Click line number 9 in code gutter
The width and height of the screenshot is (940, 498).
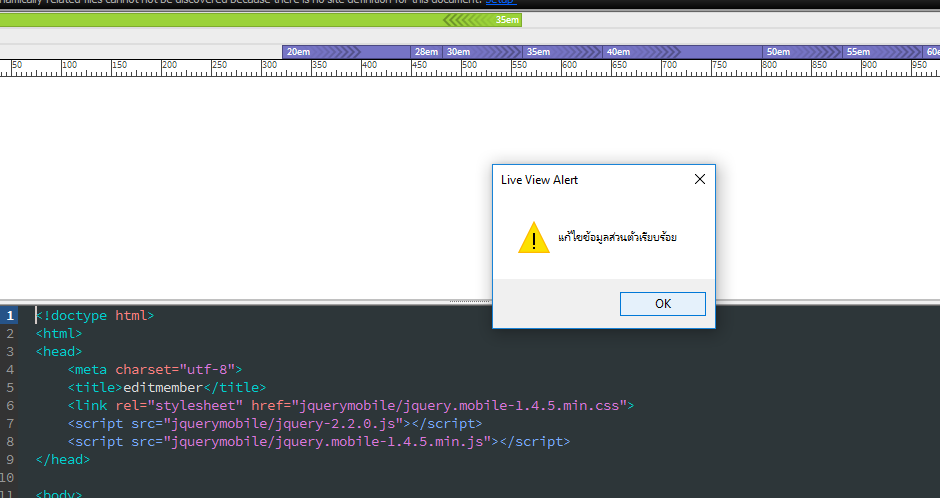(10, 459)
